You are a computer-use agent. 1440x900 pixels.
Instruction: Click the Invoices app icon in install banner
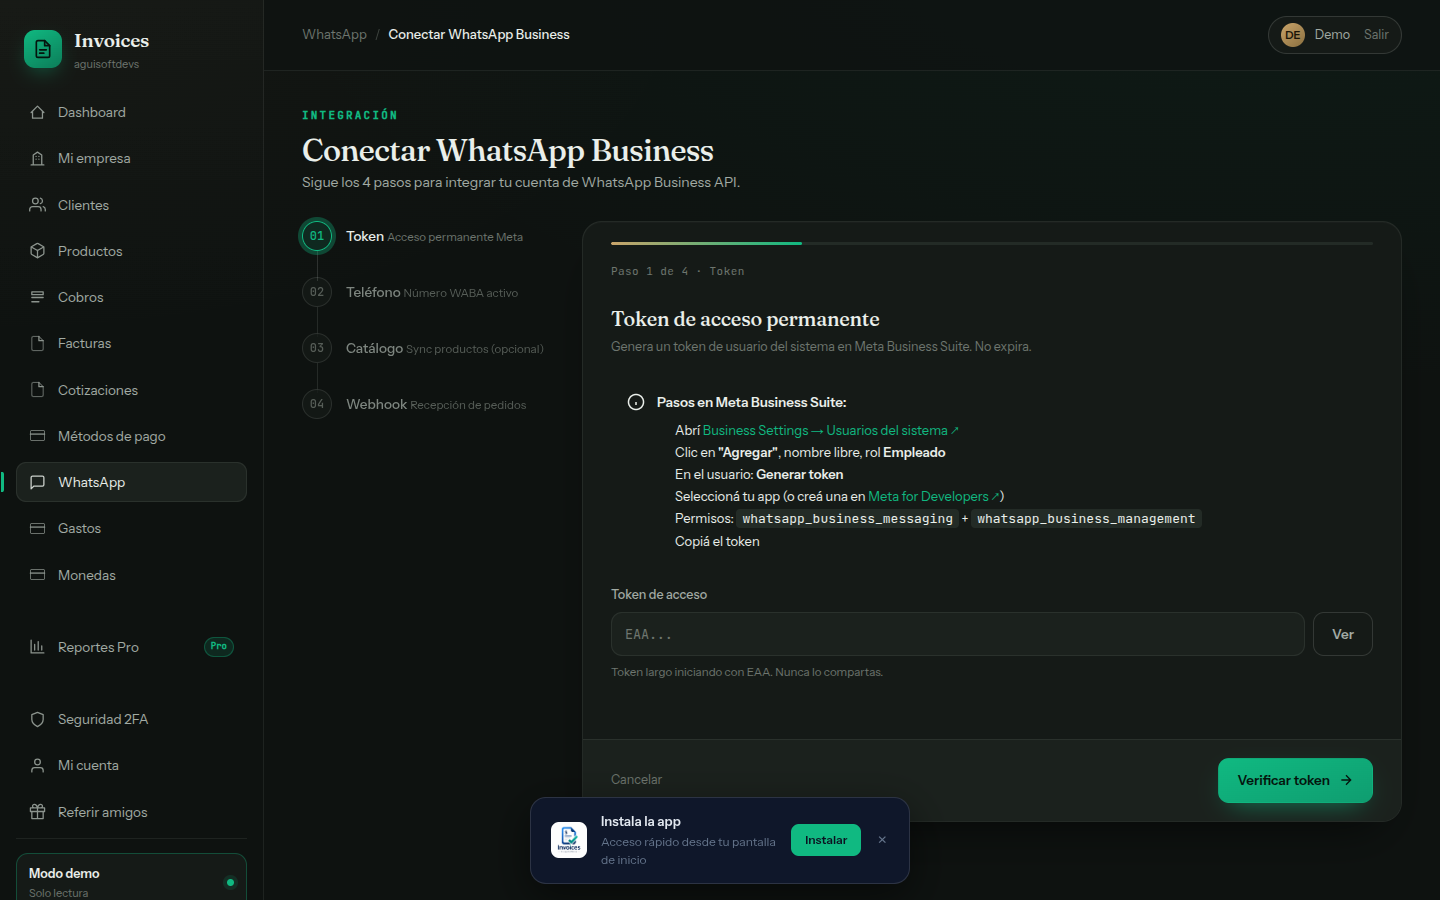coord(569,840)
